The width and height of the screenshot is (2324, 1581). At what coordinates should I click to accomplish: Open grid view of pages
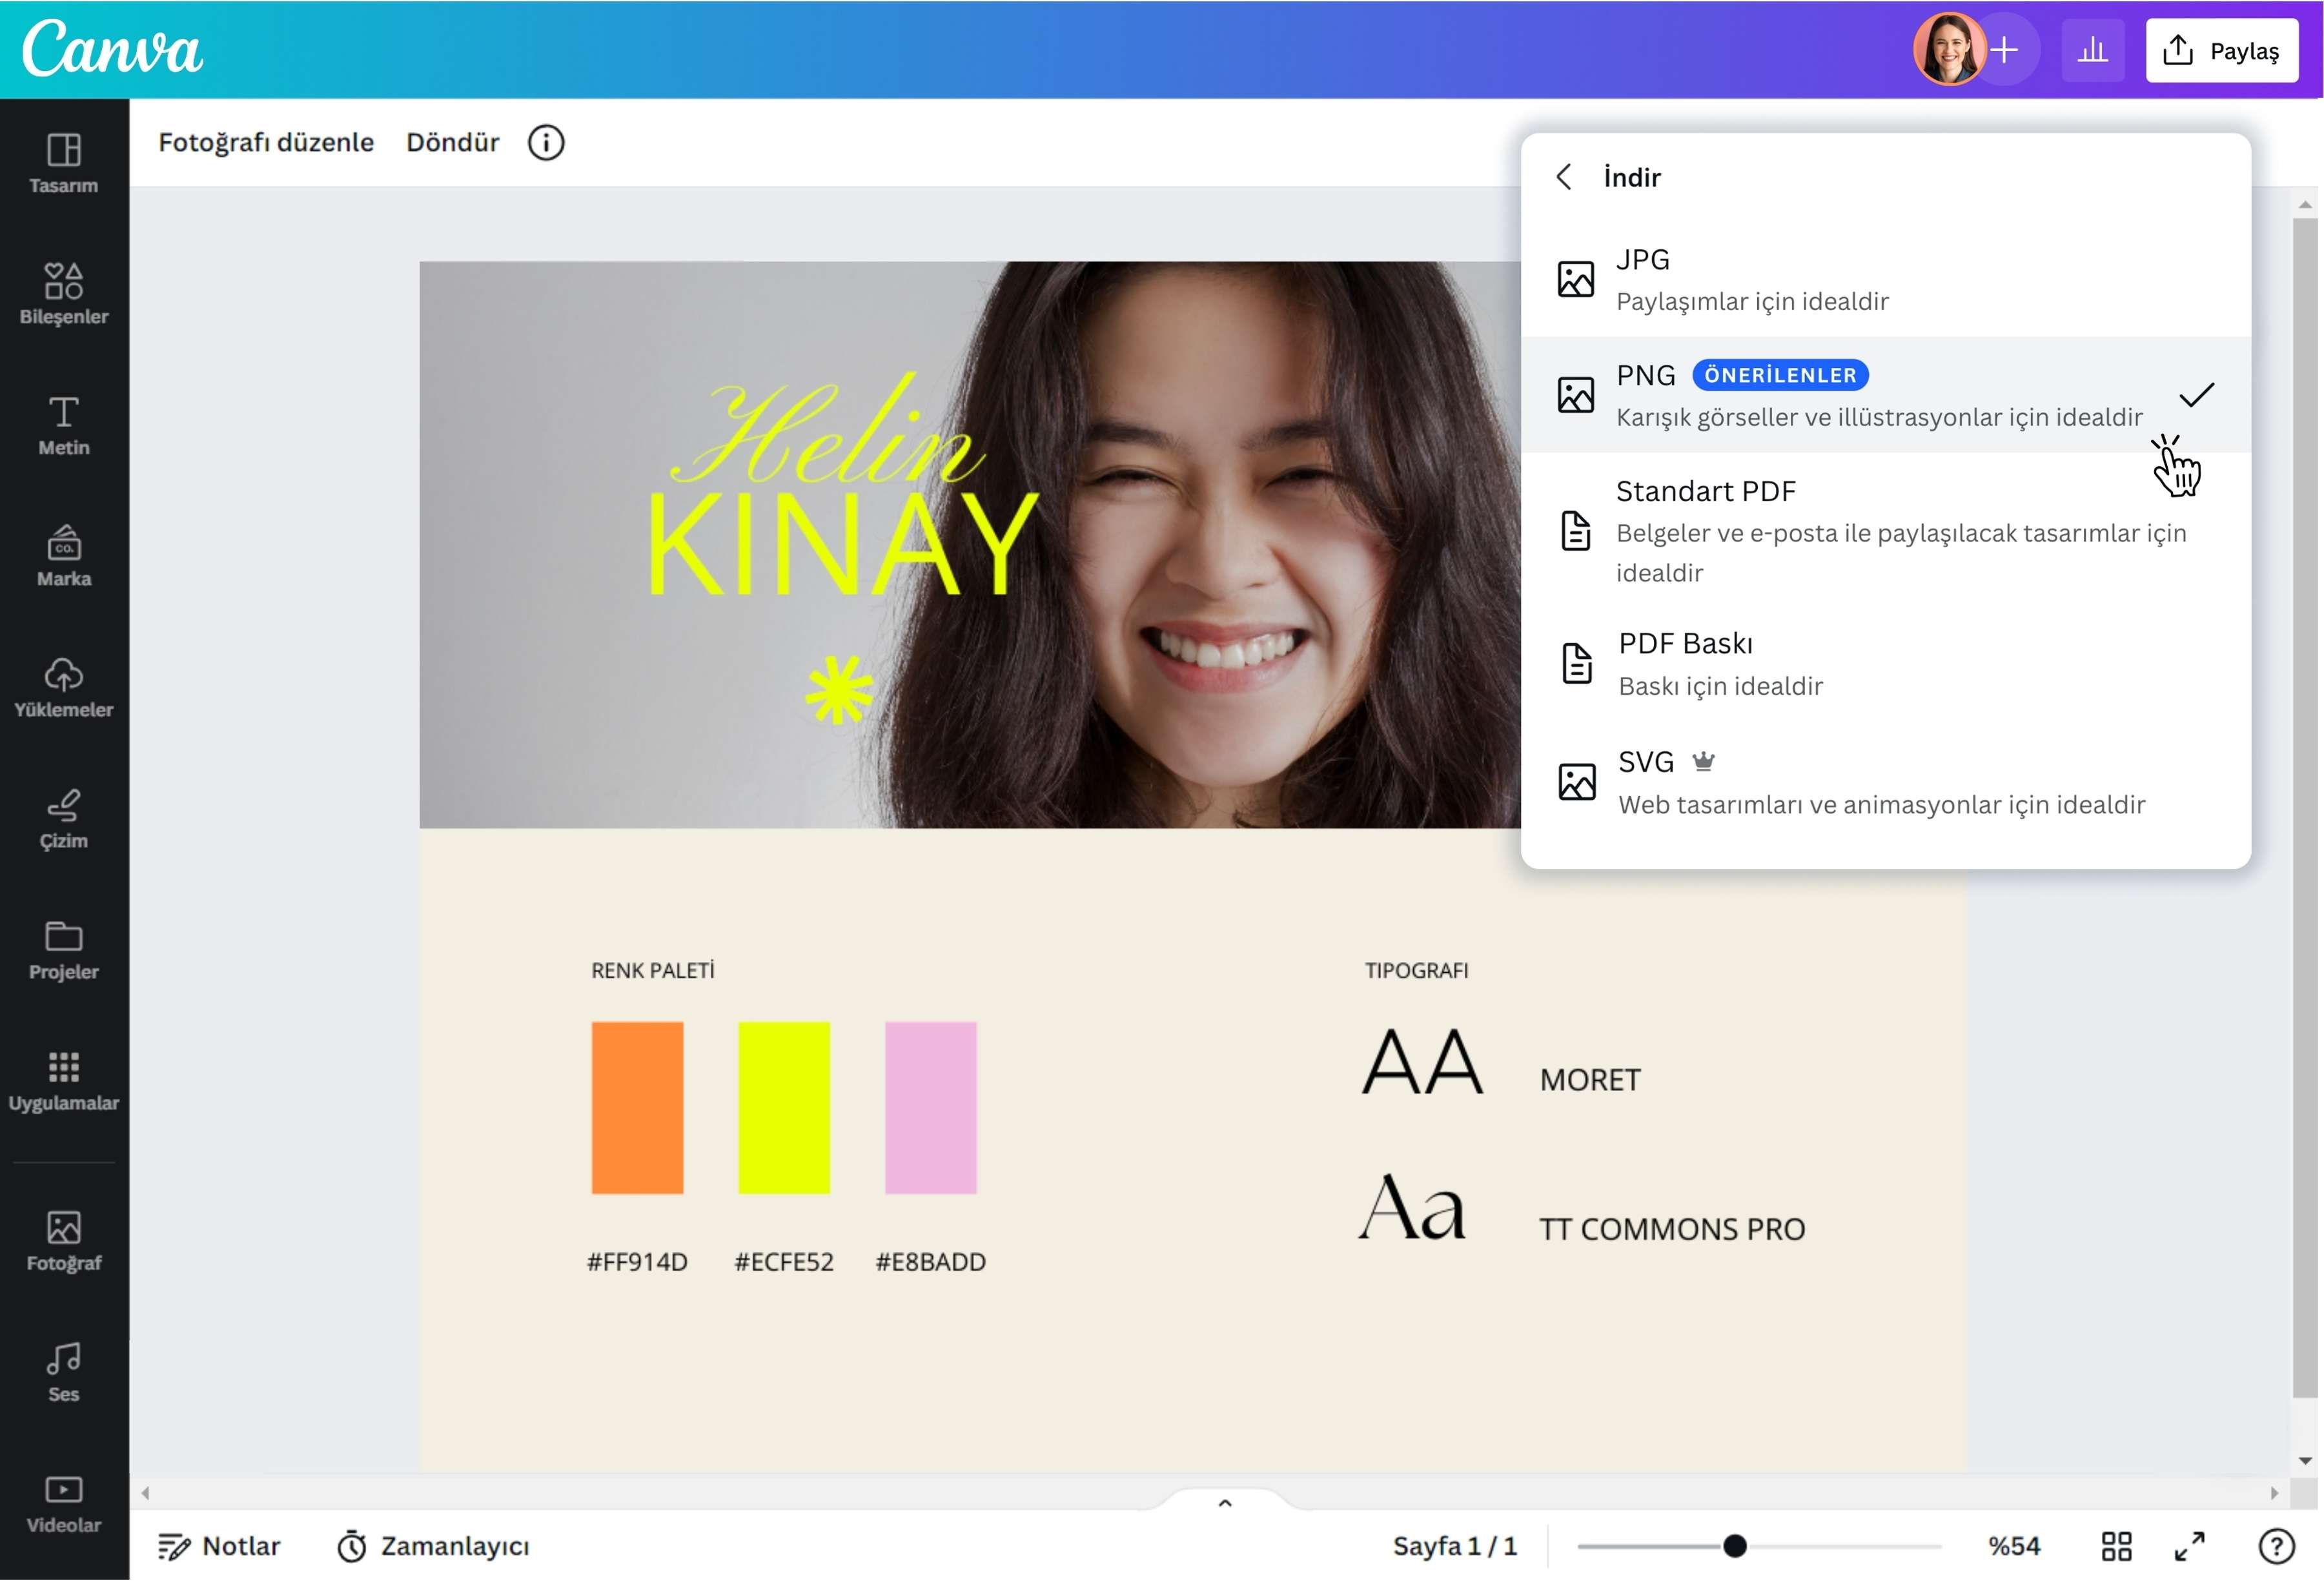click(x=2117, y=1546)
